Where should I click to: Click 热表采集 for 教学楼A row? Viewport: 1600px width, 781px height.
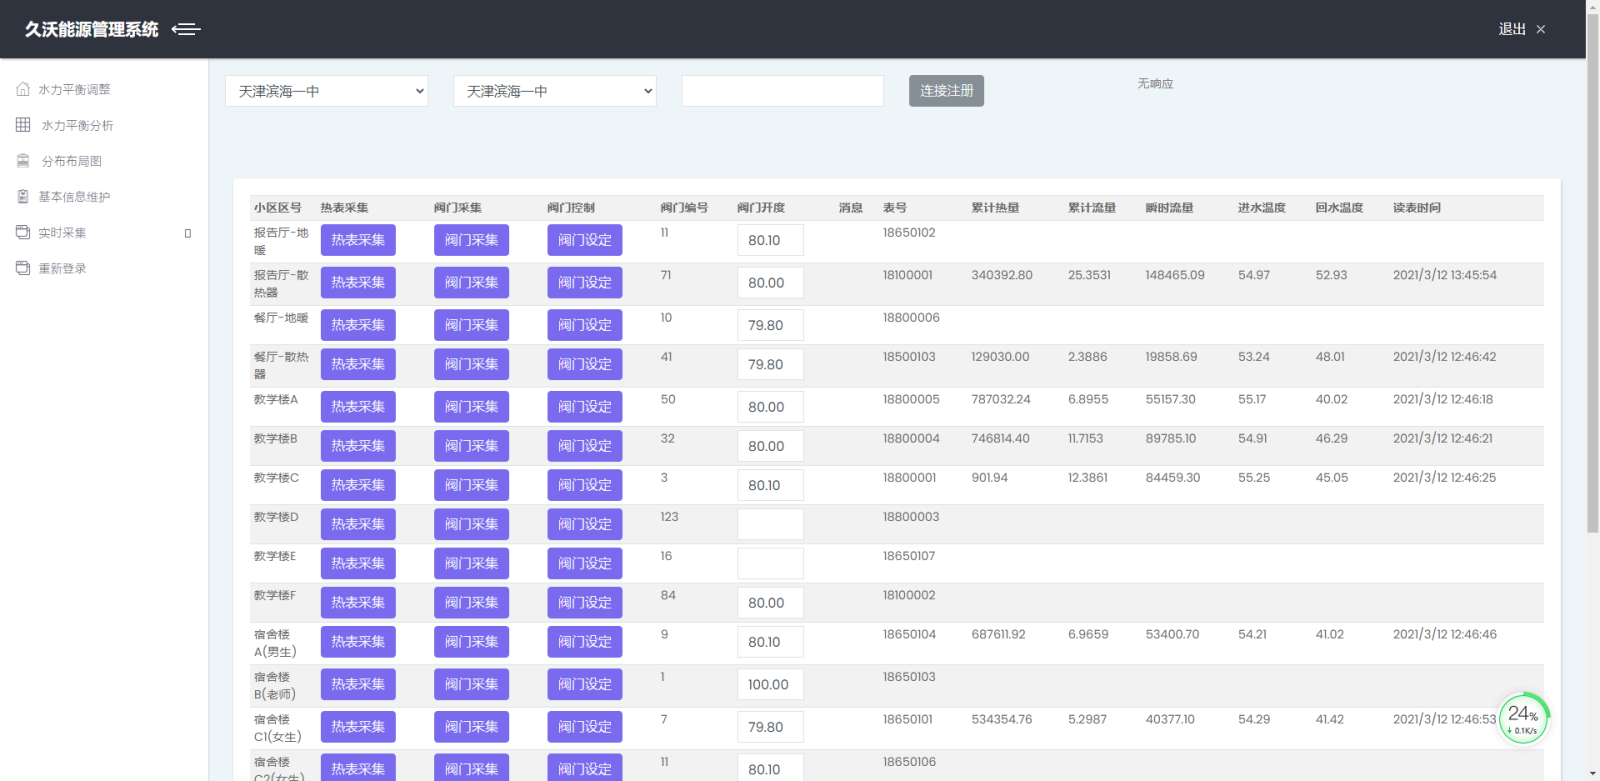pos(358,407)
